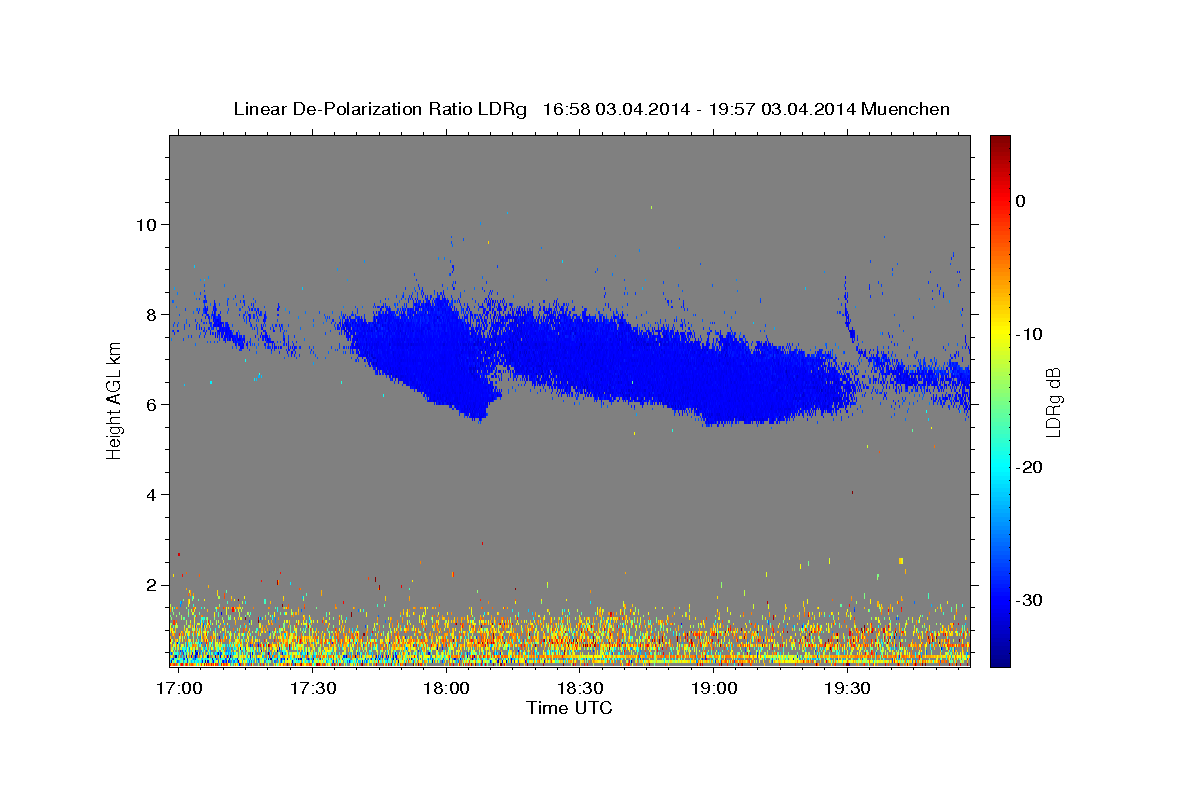The height and width of the screenshot is (800, 1200).
Task: Click the height tick label 6
Action: pos(151,404)
